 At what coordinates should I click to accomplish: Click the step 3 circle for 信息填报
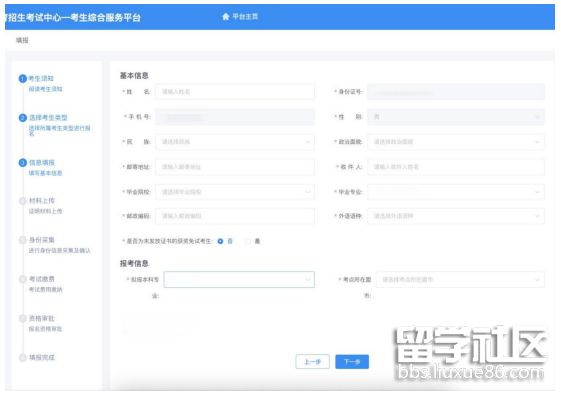tap(23, 163)
